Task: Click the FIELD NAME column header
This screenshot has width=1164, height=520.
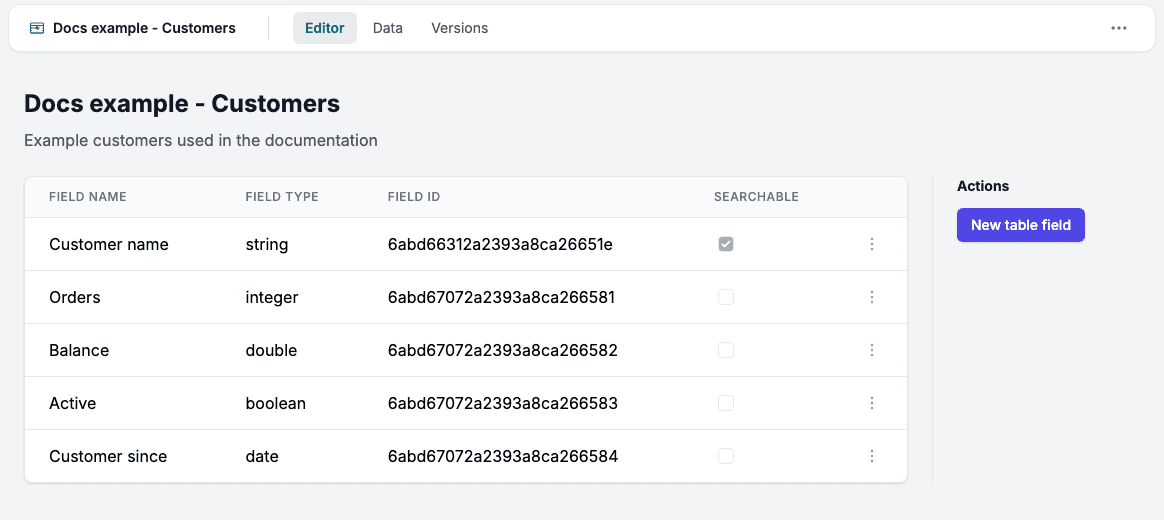Action: 88,197
